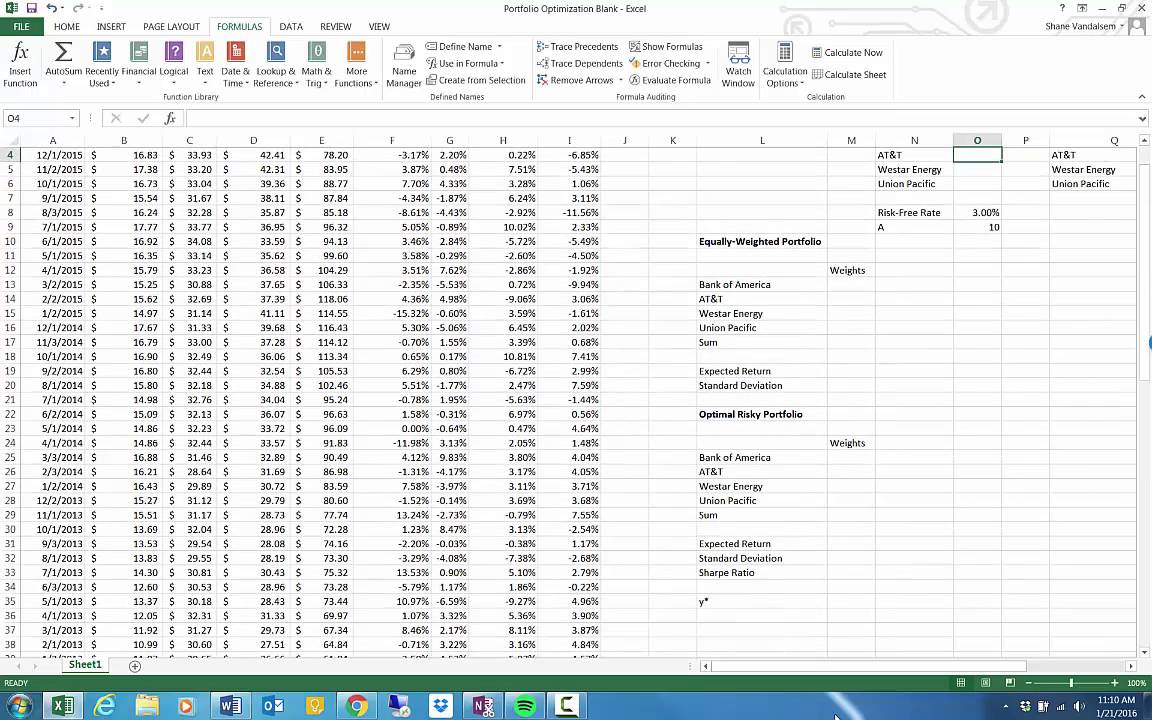The image size is (1152, 720).
Task: Open Date & Time functions menu
Action: click(x=235, y=65)
